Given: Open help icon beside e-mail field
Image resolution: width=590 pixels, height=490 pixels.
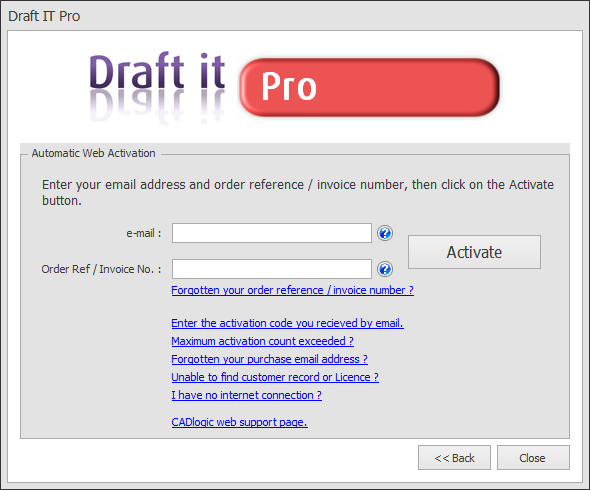Looking at the screenshot, I should (x=385, y=233).
